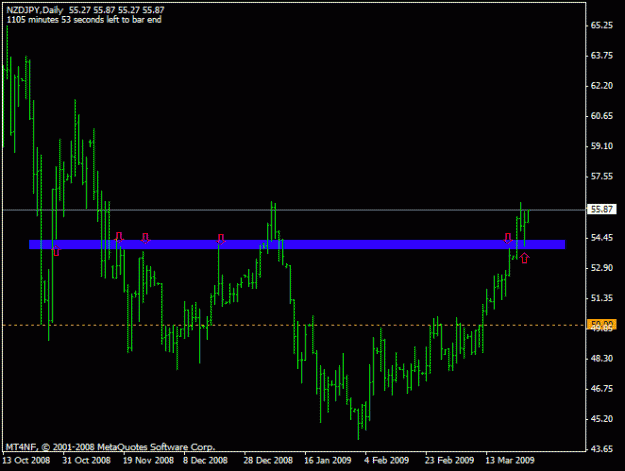The image size is (625, 471).
Task: Click the 52.90 price axis label
Action: click(601, 268)
